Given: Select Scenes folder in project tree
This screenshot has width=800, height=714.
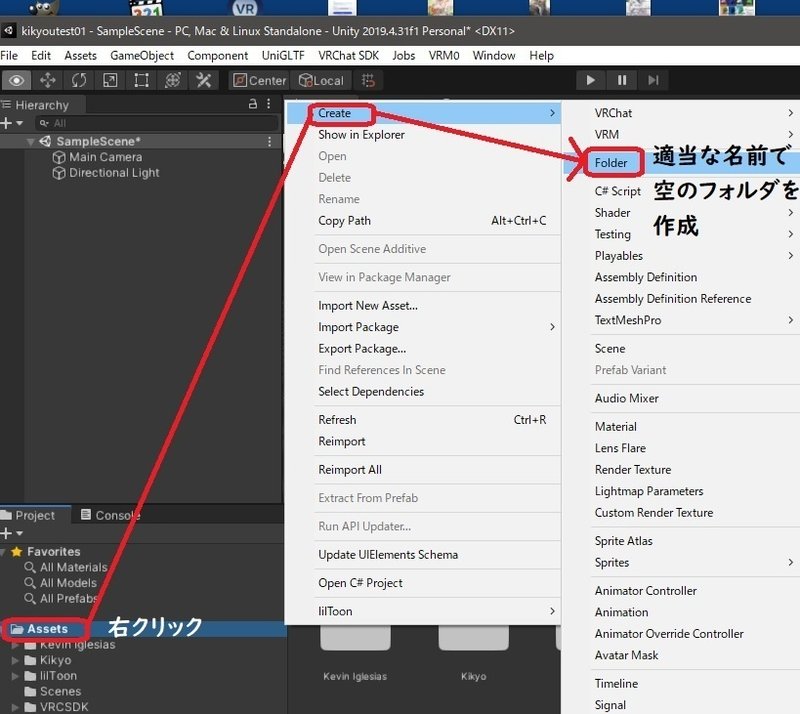Looking at the screenshot, I should (x=53, y=692).
